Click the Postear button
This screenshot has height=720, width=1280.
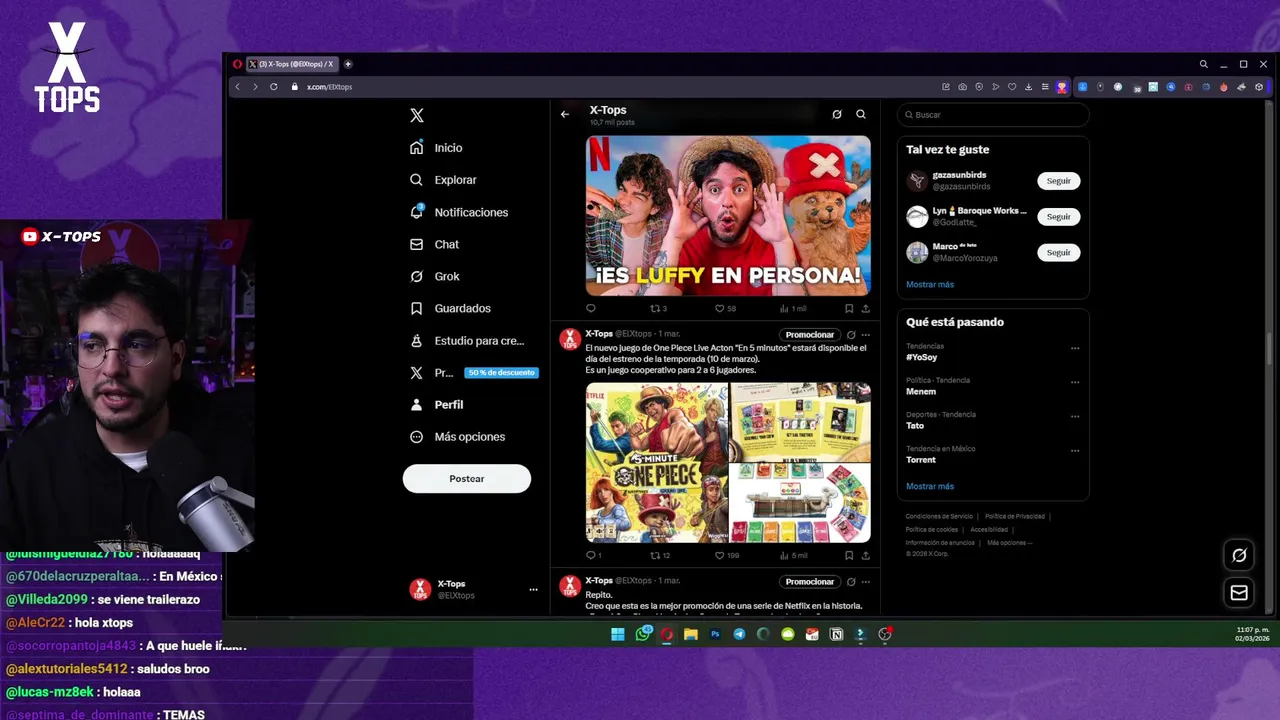(x=467, y=478)
